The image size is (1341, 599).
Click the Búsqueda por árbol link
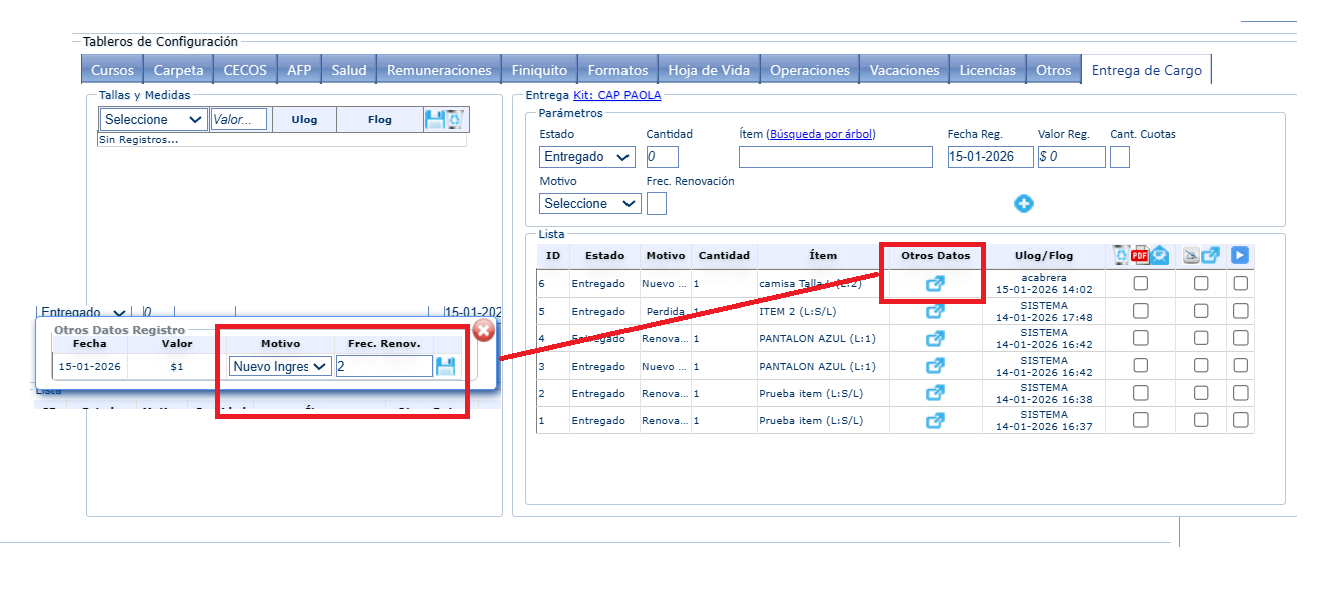point(822,134)
